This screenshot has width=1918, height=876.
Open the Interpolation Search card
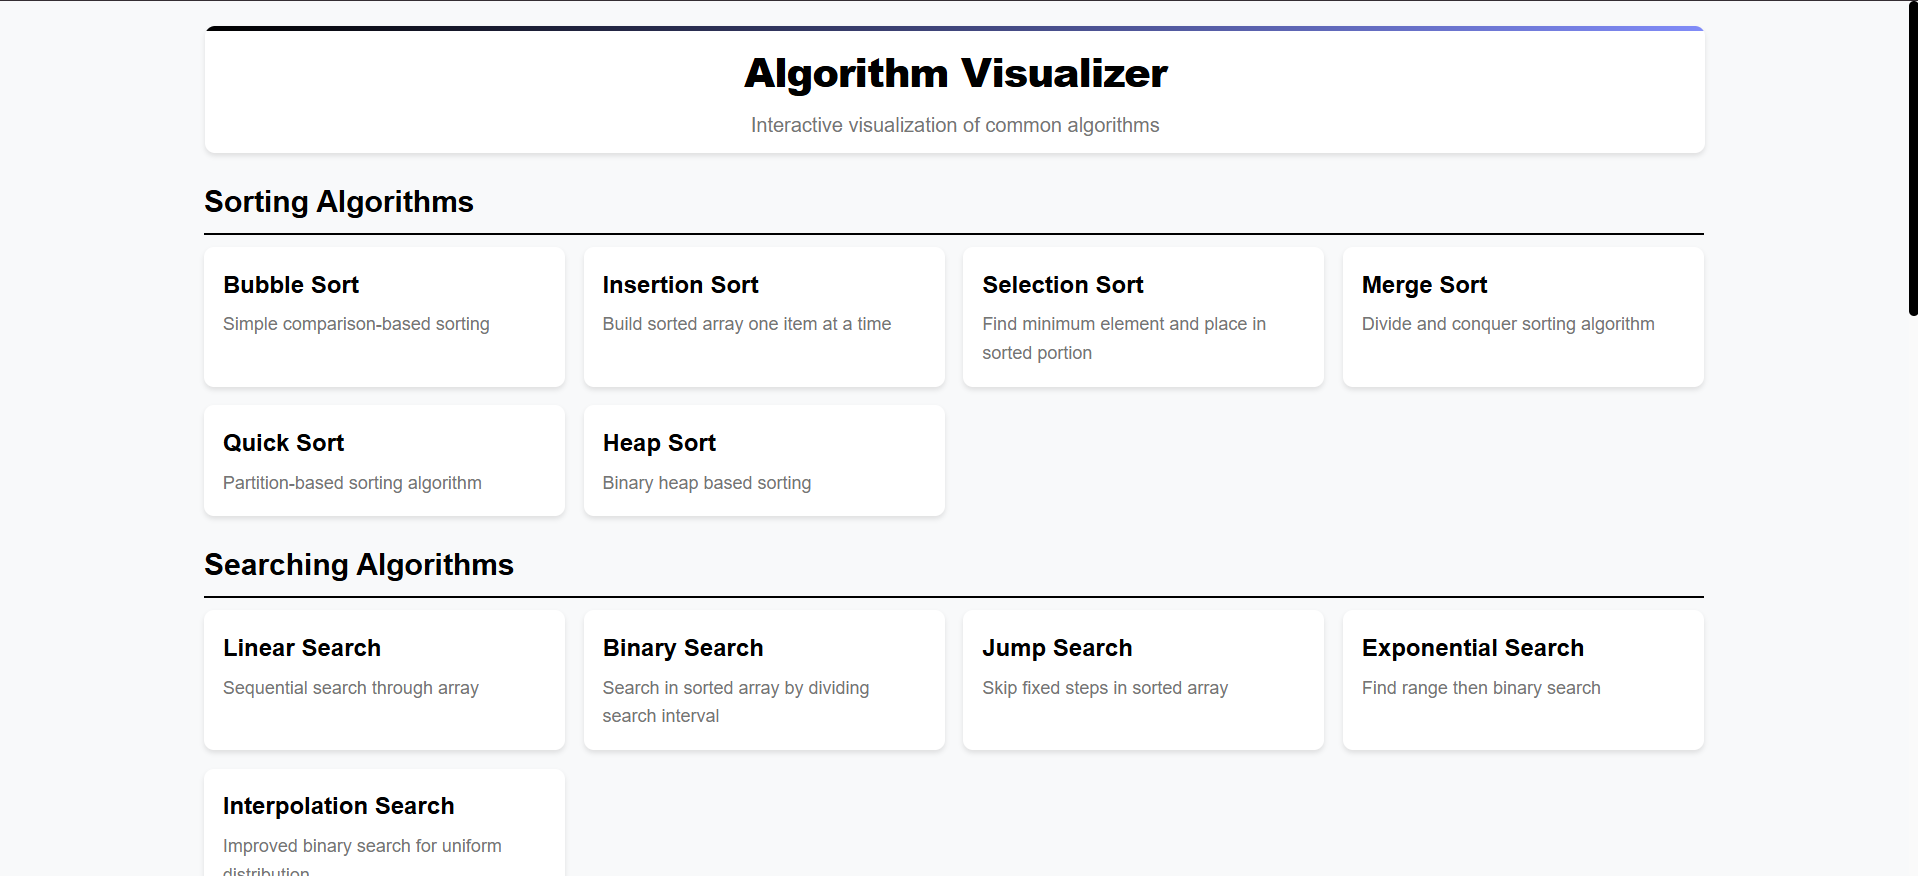[x=383, y=820]
